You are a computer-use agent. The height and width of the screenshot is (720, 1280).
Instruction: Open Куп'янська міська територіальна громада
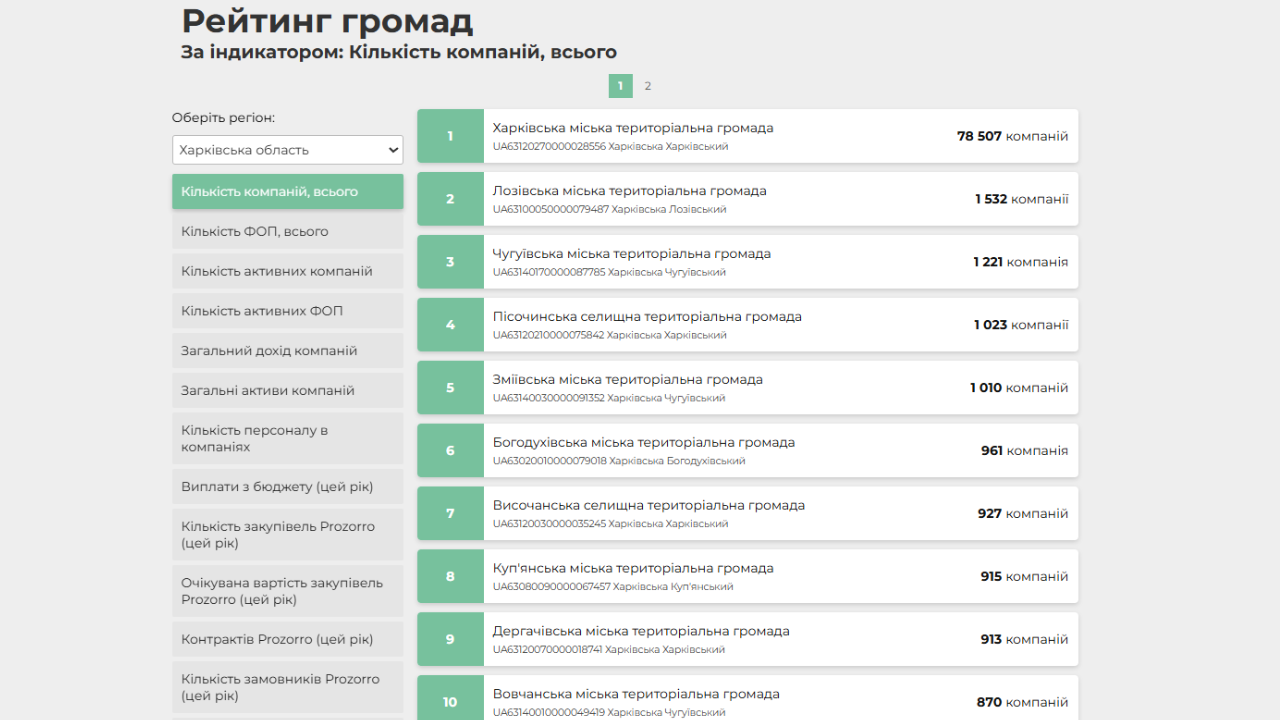click(x=632, y=569)
